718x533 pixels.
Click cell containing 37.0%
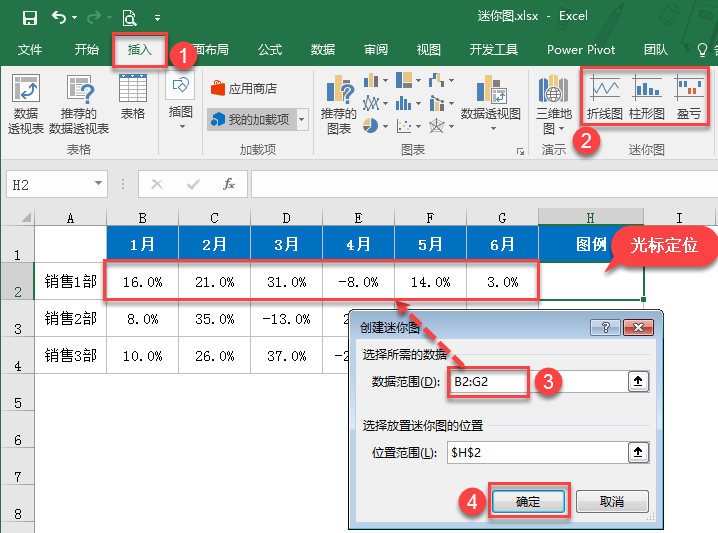click(x=286, y=355)
